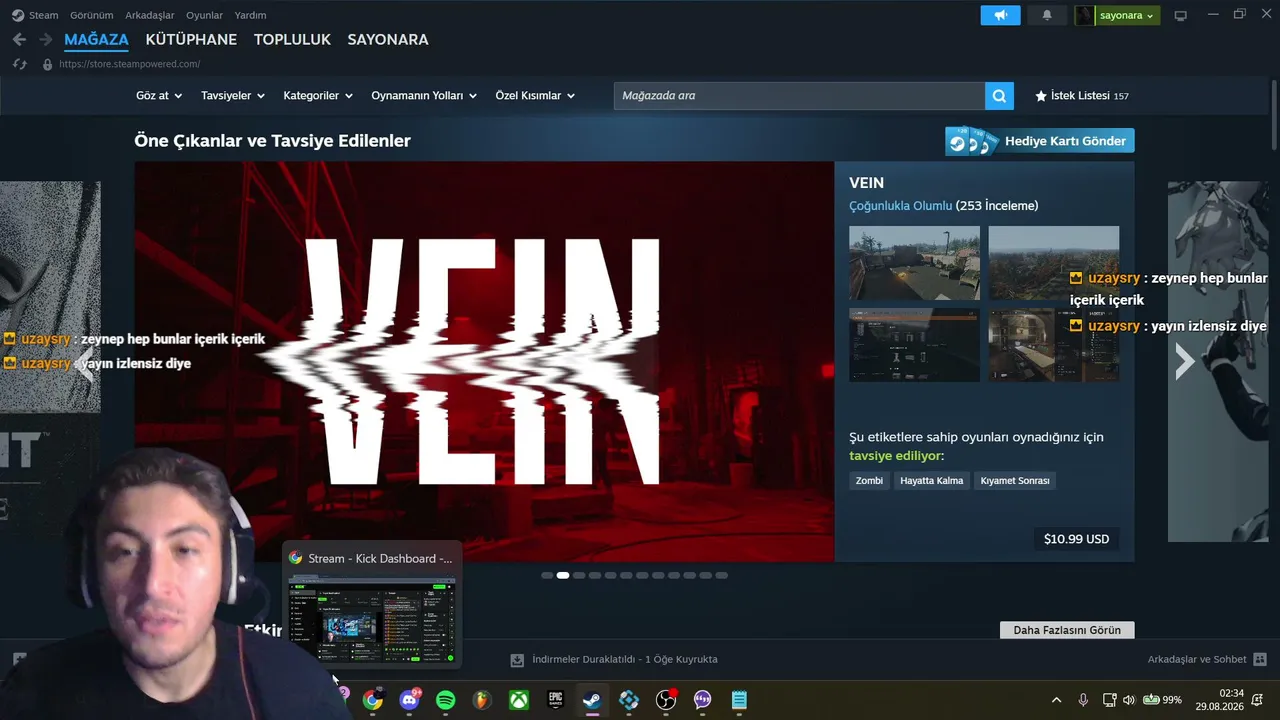Open the Friends and Chat icon
Image resolution: width=1280 pixels, height=720 pixels.
point(1260,660)
